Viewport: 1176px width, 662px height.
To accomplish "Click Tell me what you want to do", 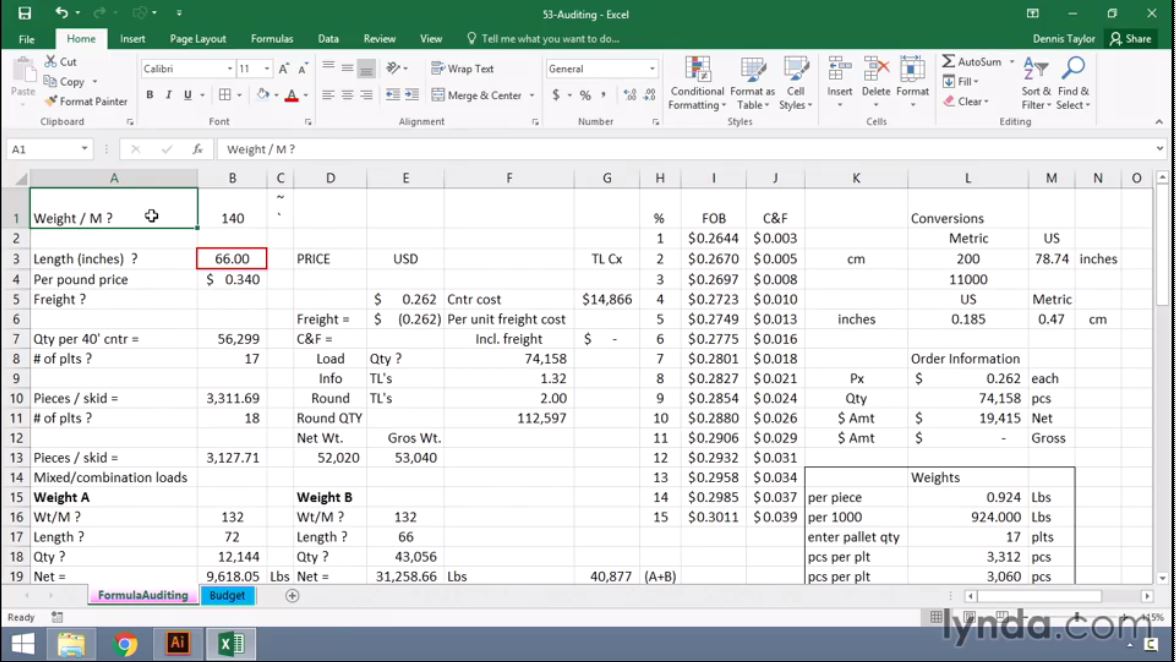I will click(542, 39).
